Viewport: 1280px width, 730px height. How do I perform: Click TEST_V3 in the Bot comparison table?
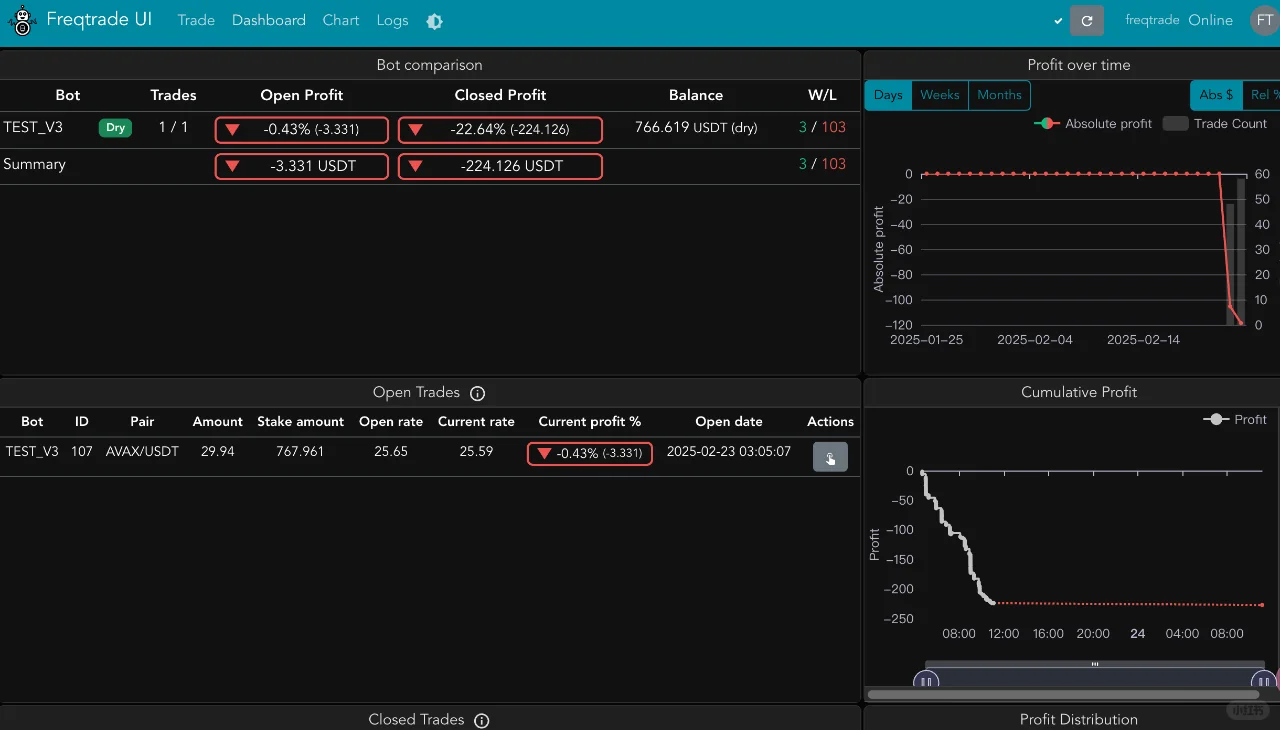33,128
